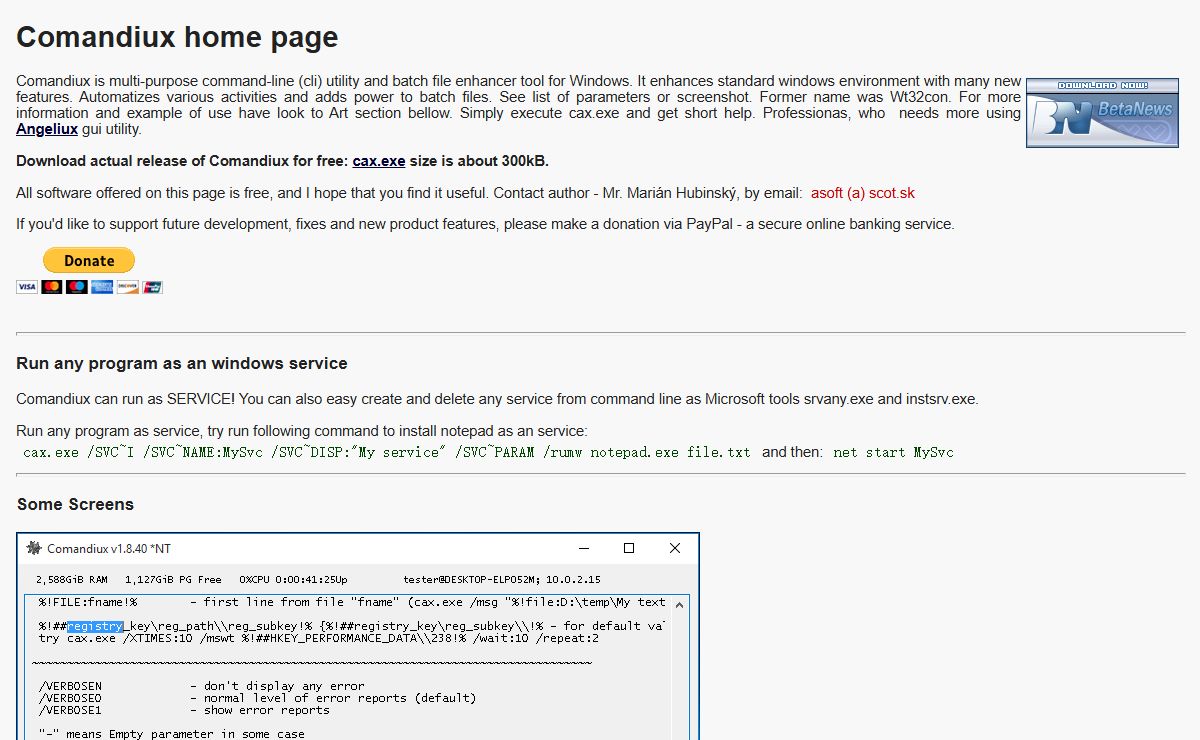Click the '2,588GiB RAM' status text in screenshot
The image size is (1200, 740).
(x=72, y=579)
